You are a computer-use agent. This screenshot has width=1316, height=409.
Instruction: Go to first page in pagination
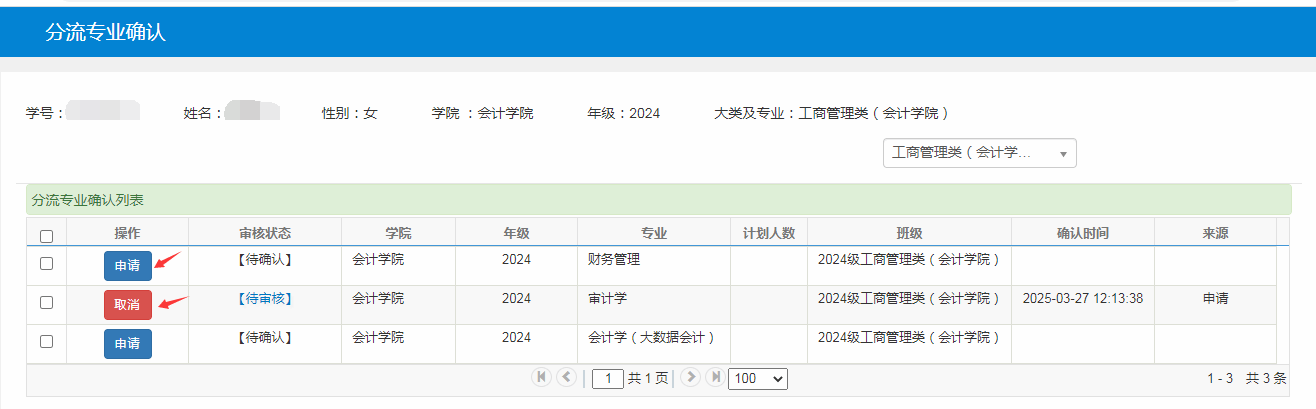[x=541, y=377]
